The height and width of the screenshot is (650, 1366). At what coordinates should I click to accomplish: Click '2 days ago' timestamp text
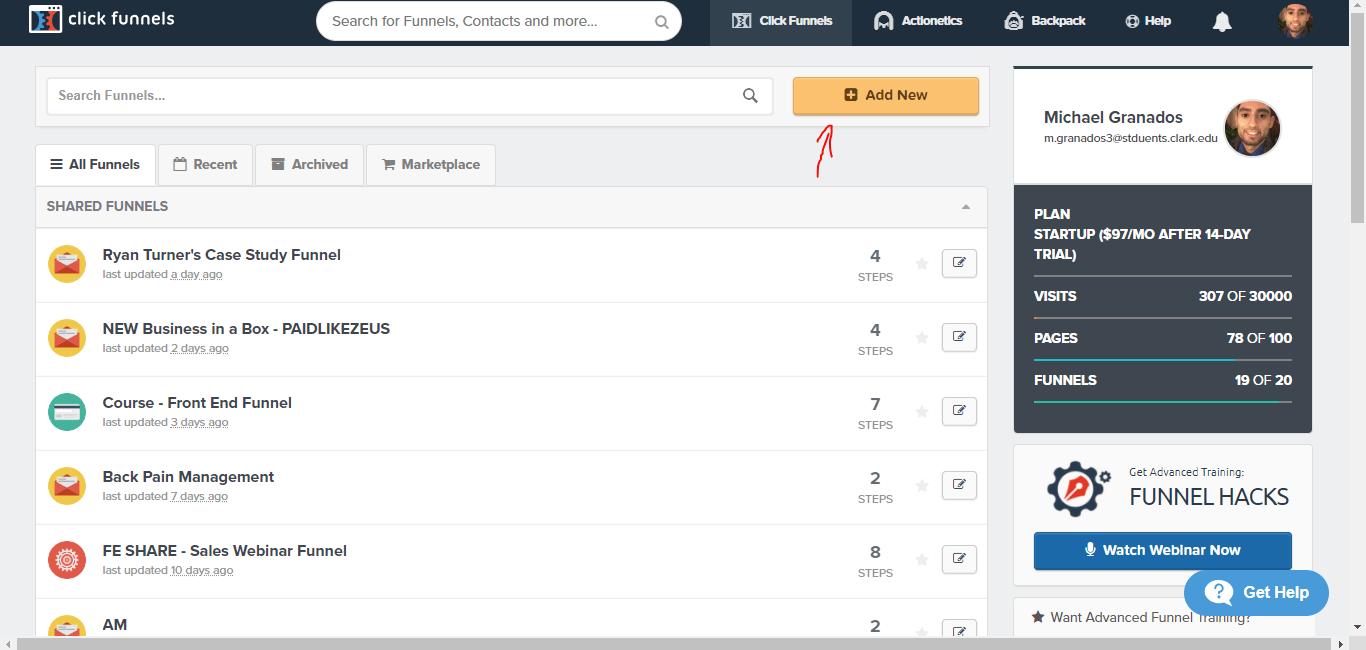tap(200, 348)
